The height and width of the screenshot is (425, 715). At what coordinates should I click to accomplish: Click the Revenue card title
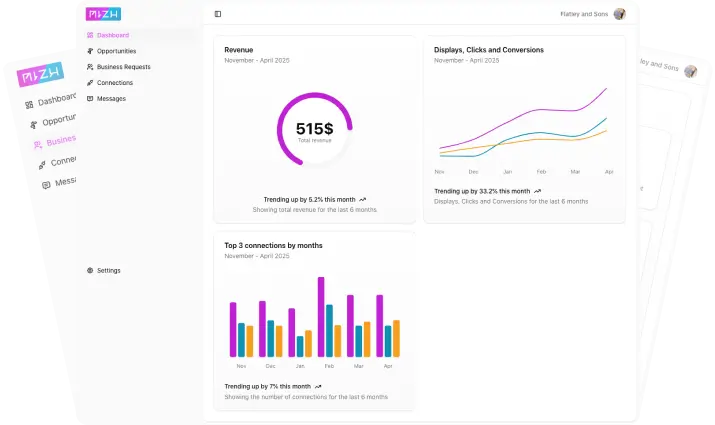238,50
